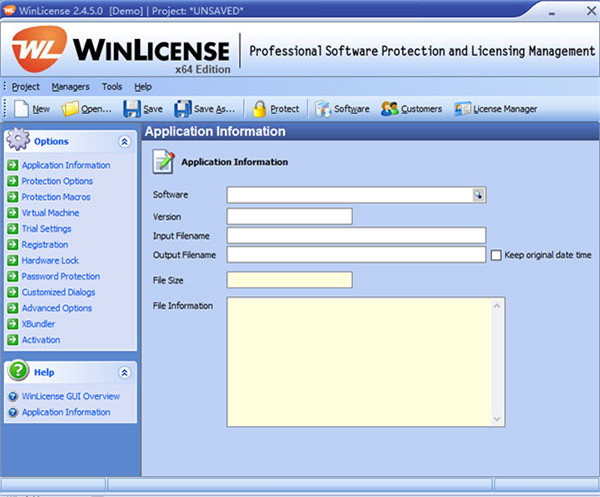The height and width of the screenshot is (497, 600).
Task: Click the License Manager icon
Action: tap(462, 109)
